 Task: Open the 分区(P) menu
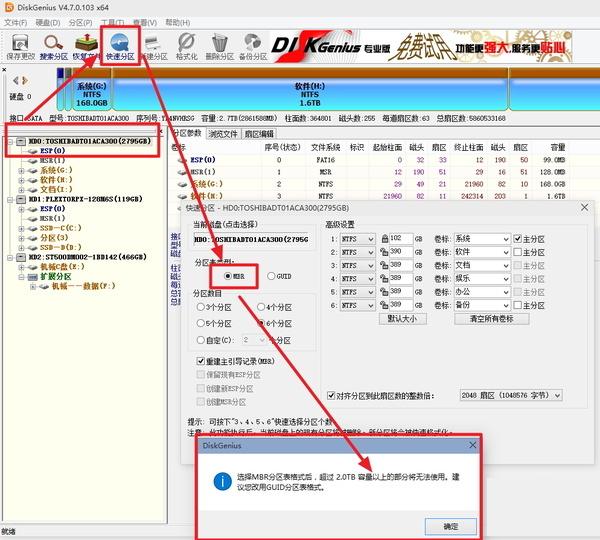click(x=80, y=23)
